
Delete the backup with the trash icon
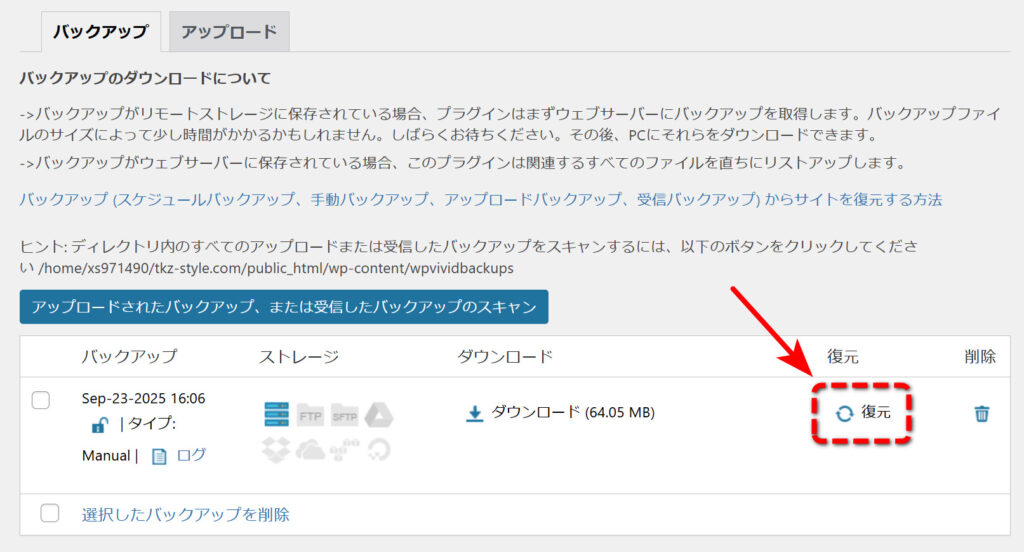pyautogui.click(x=982, y=413)
